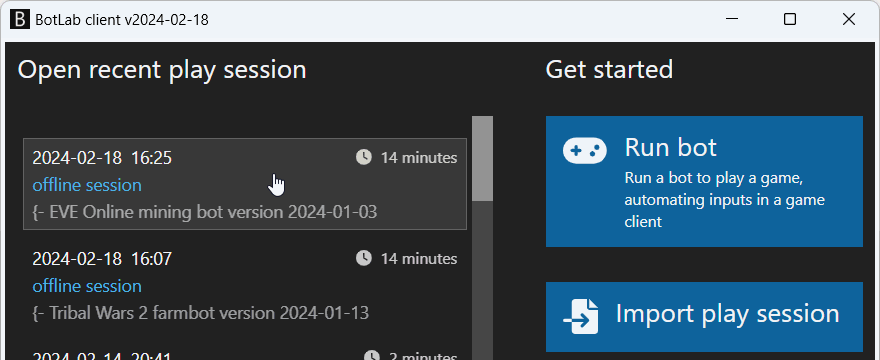The image size is (880, 360).
Task: Click the 'Get started' heading
Action: (x=609, y=70)
